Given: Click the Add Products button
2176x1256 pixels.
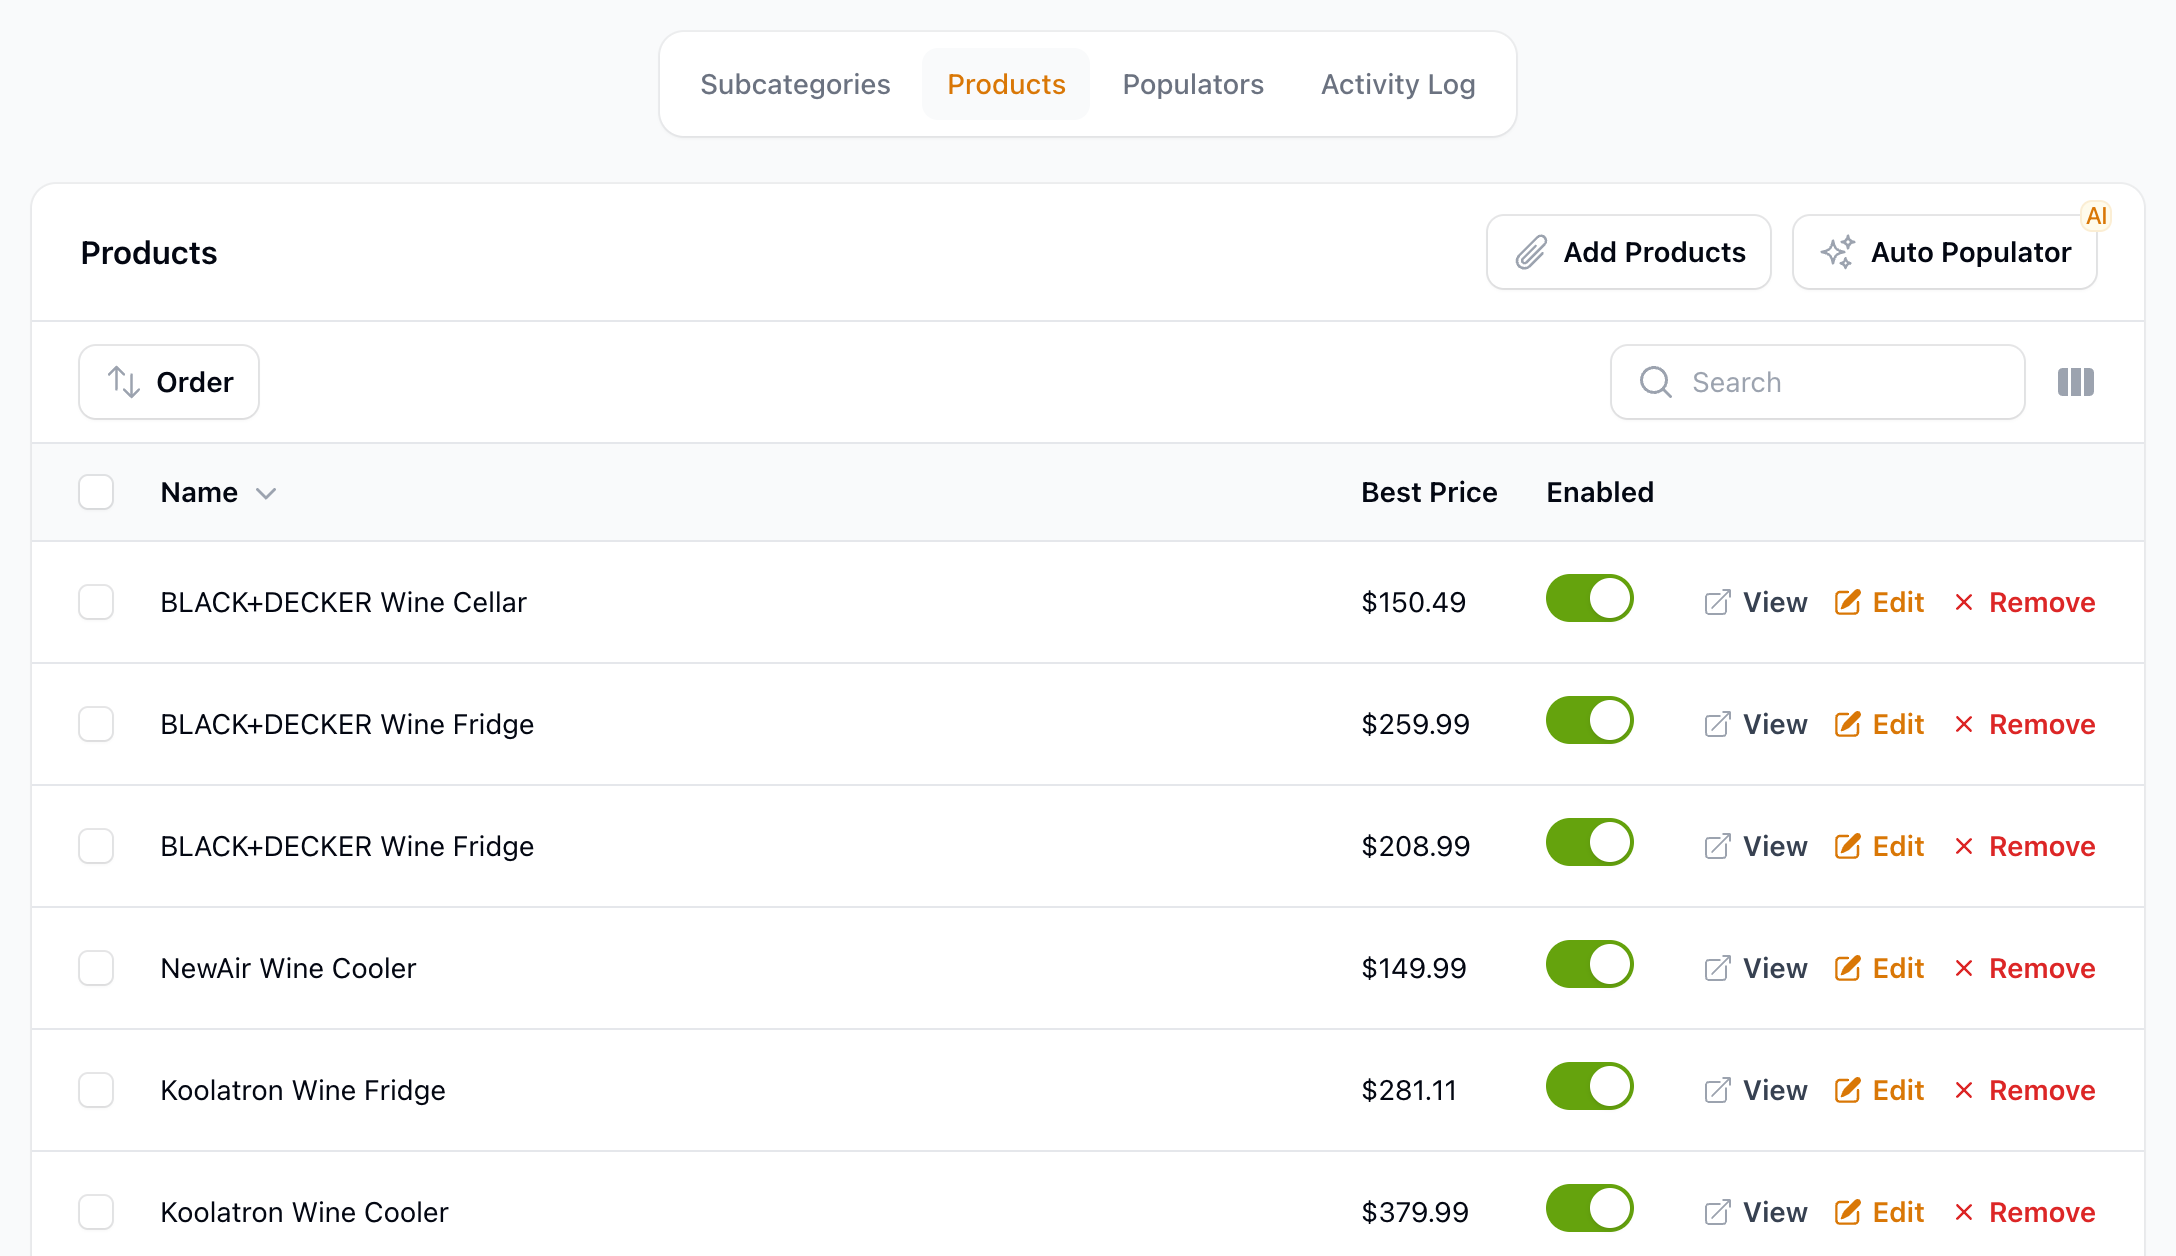Looking at the screenshot, I should (x=1629, y=252).
